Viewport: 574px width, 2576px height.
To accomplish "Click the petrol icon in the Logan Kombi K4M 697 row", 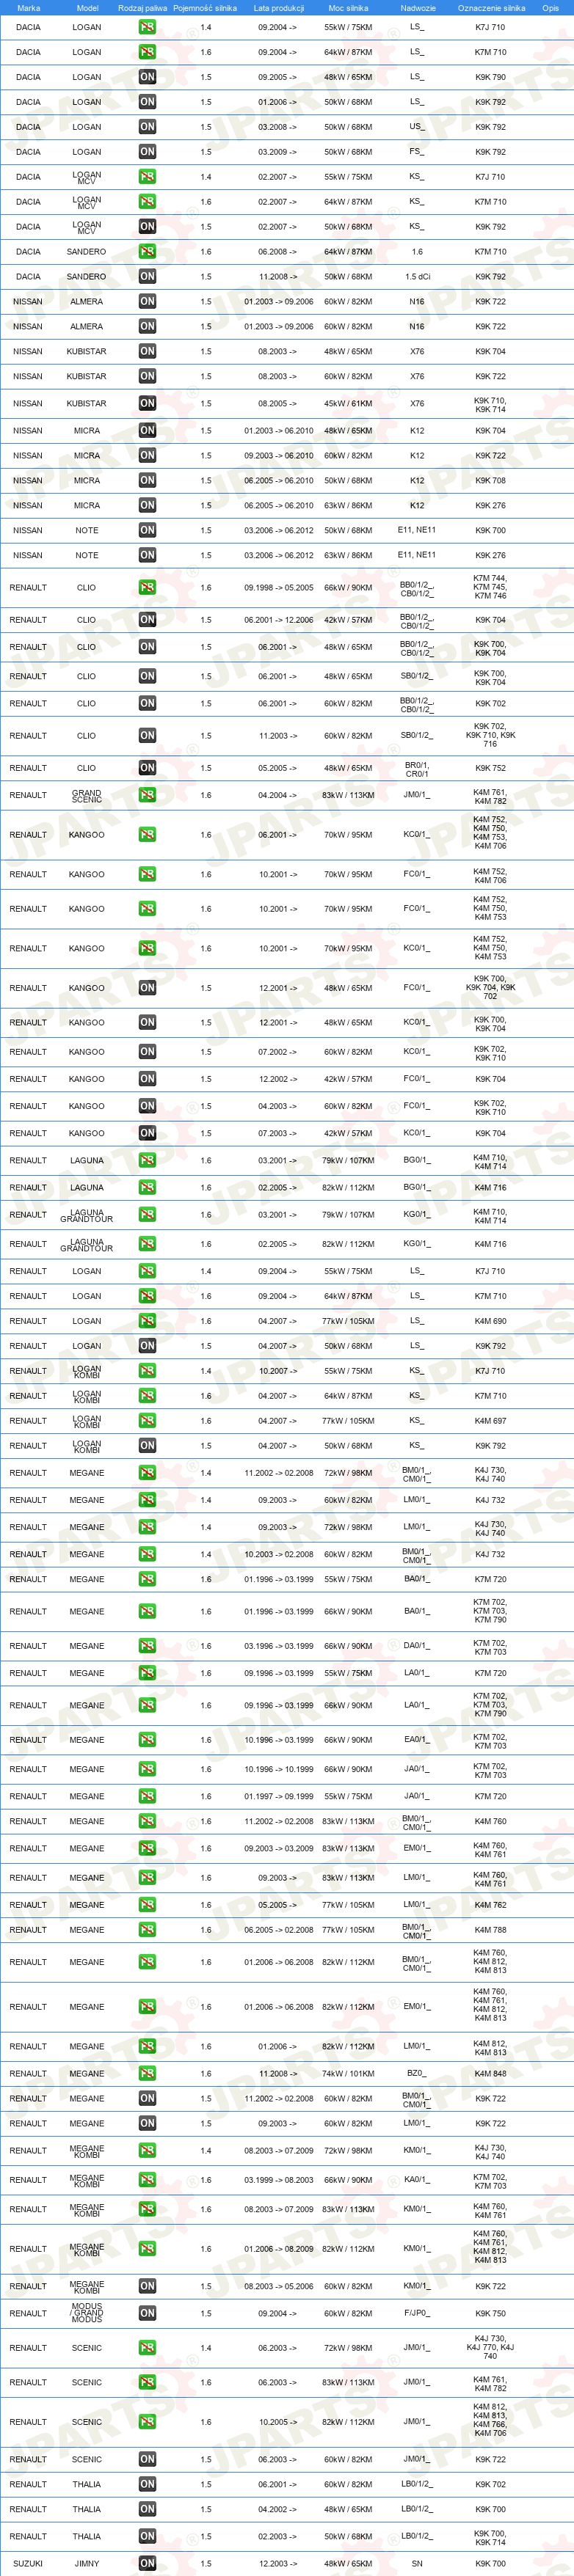I will [x=147, y=1420].
